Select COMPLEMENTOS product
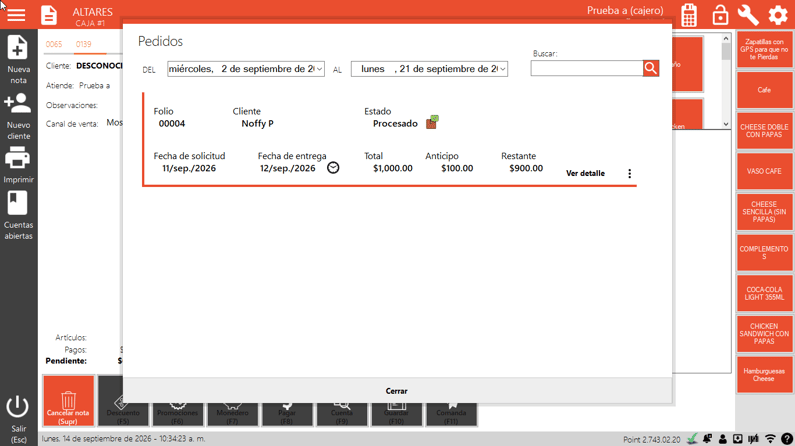Image resolution: width=795 pixels, height=446 pixels. [764, 252]
